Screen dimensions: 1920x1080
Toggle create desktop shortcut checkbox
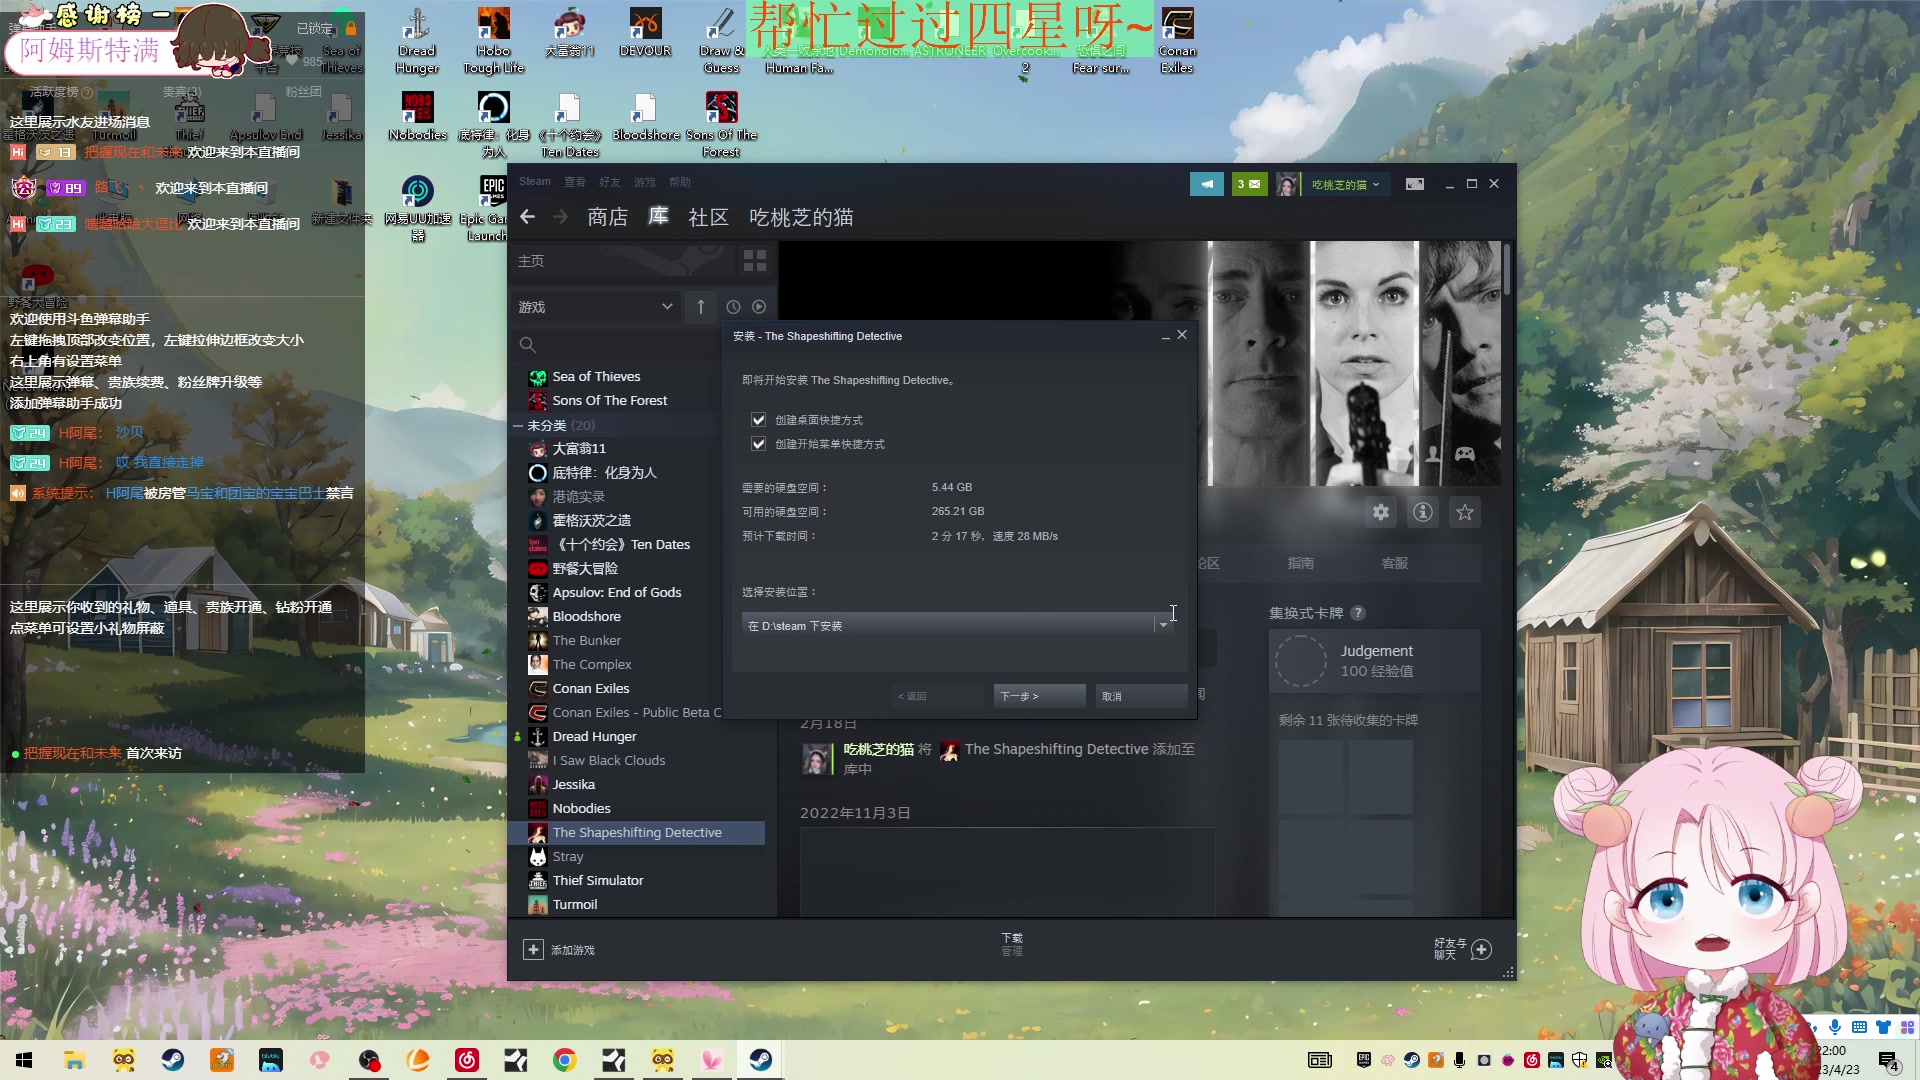click(759, 420)
